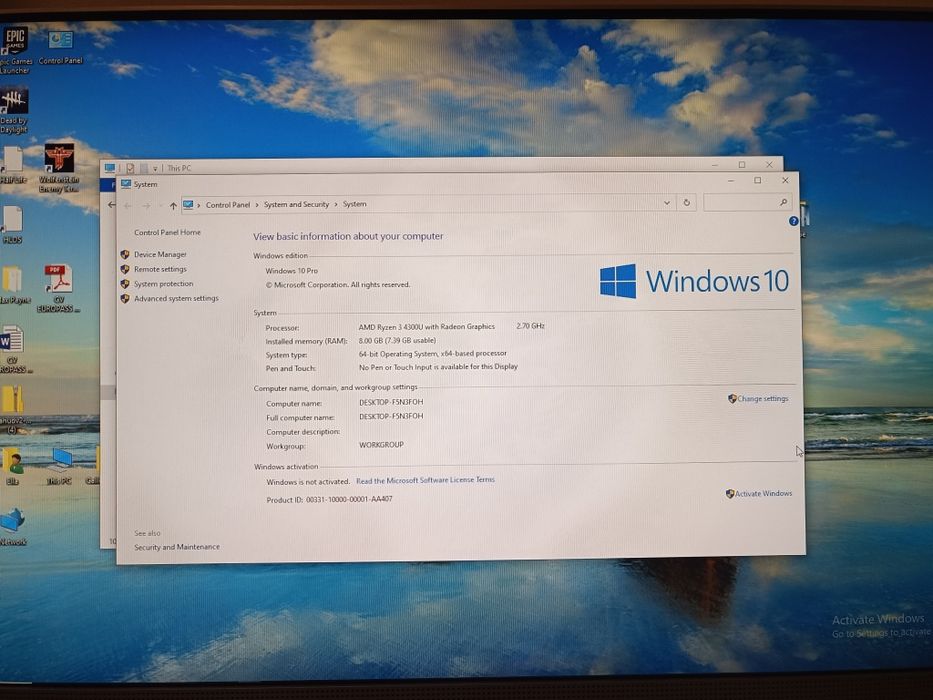Expand the chevron after Control Panel breadcrumb

257,204
